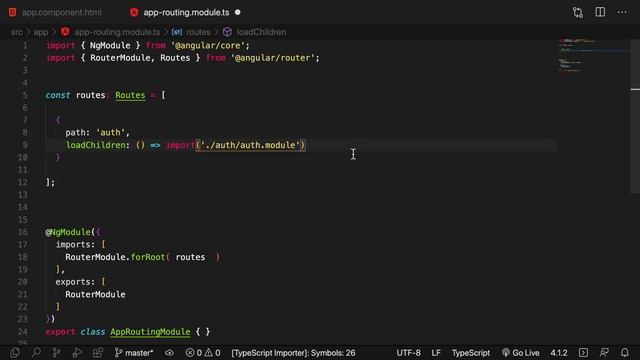Click the cloud sync publish icon
Image resolution: width=640 pixels, height=360 pixels.
pyautogui.click(x=169, y=353)
